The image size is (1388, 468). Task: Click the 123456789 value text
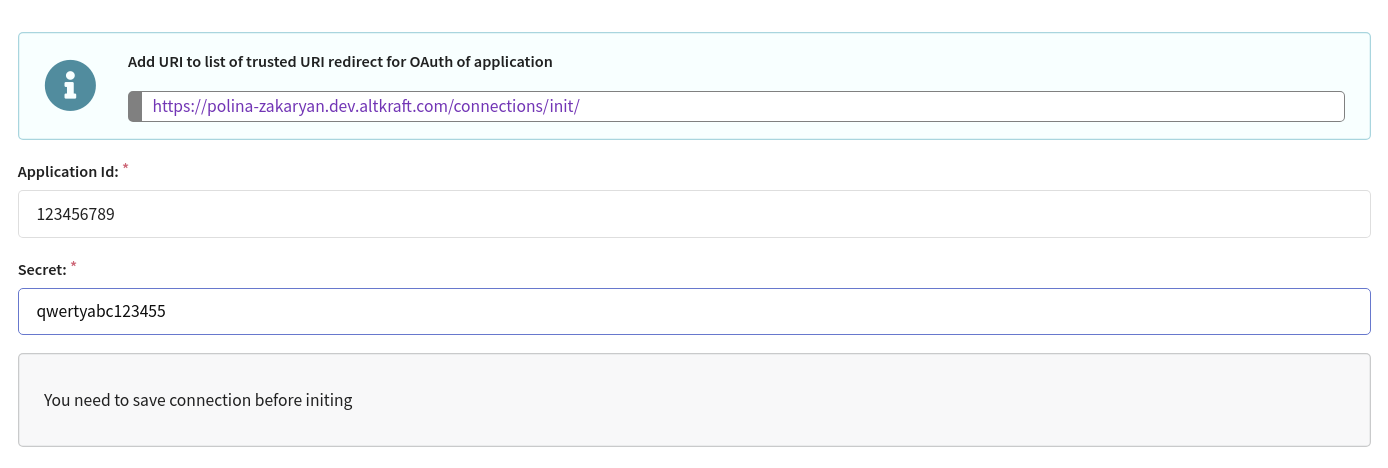[x=76, y=214]
